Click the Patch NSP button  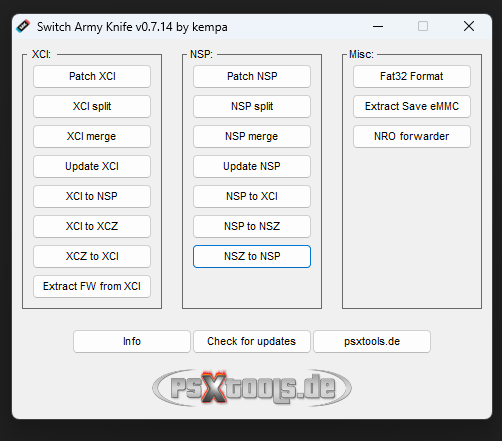[252, 76]
